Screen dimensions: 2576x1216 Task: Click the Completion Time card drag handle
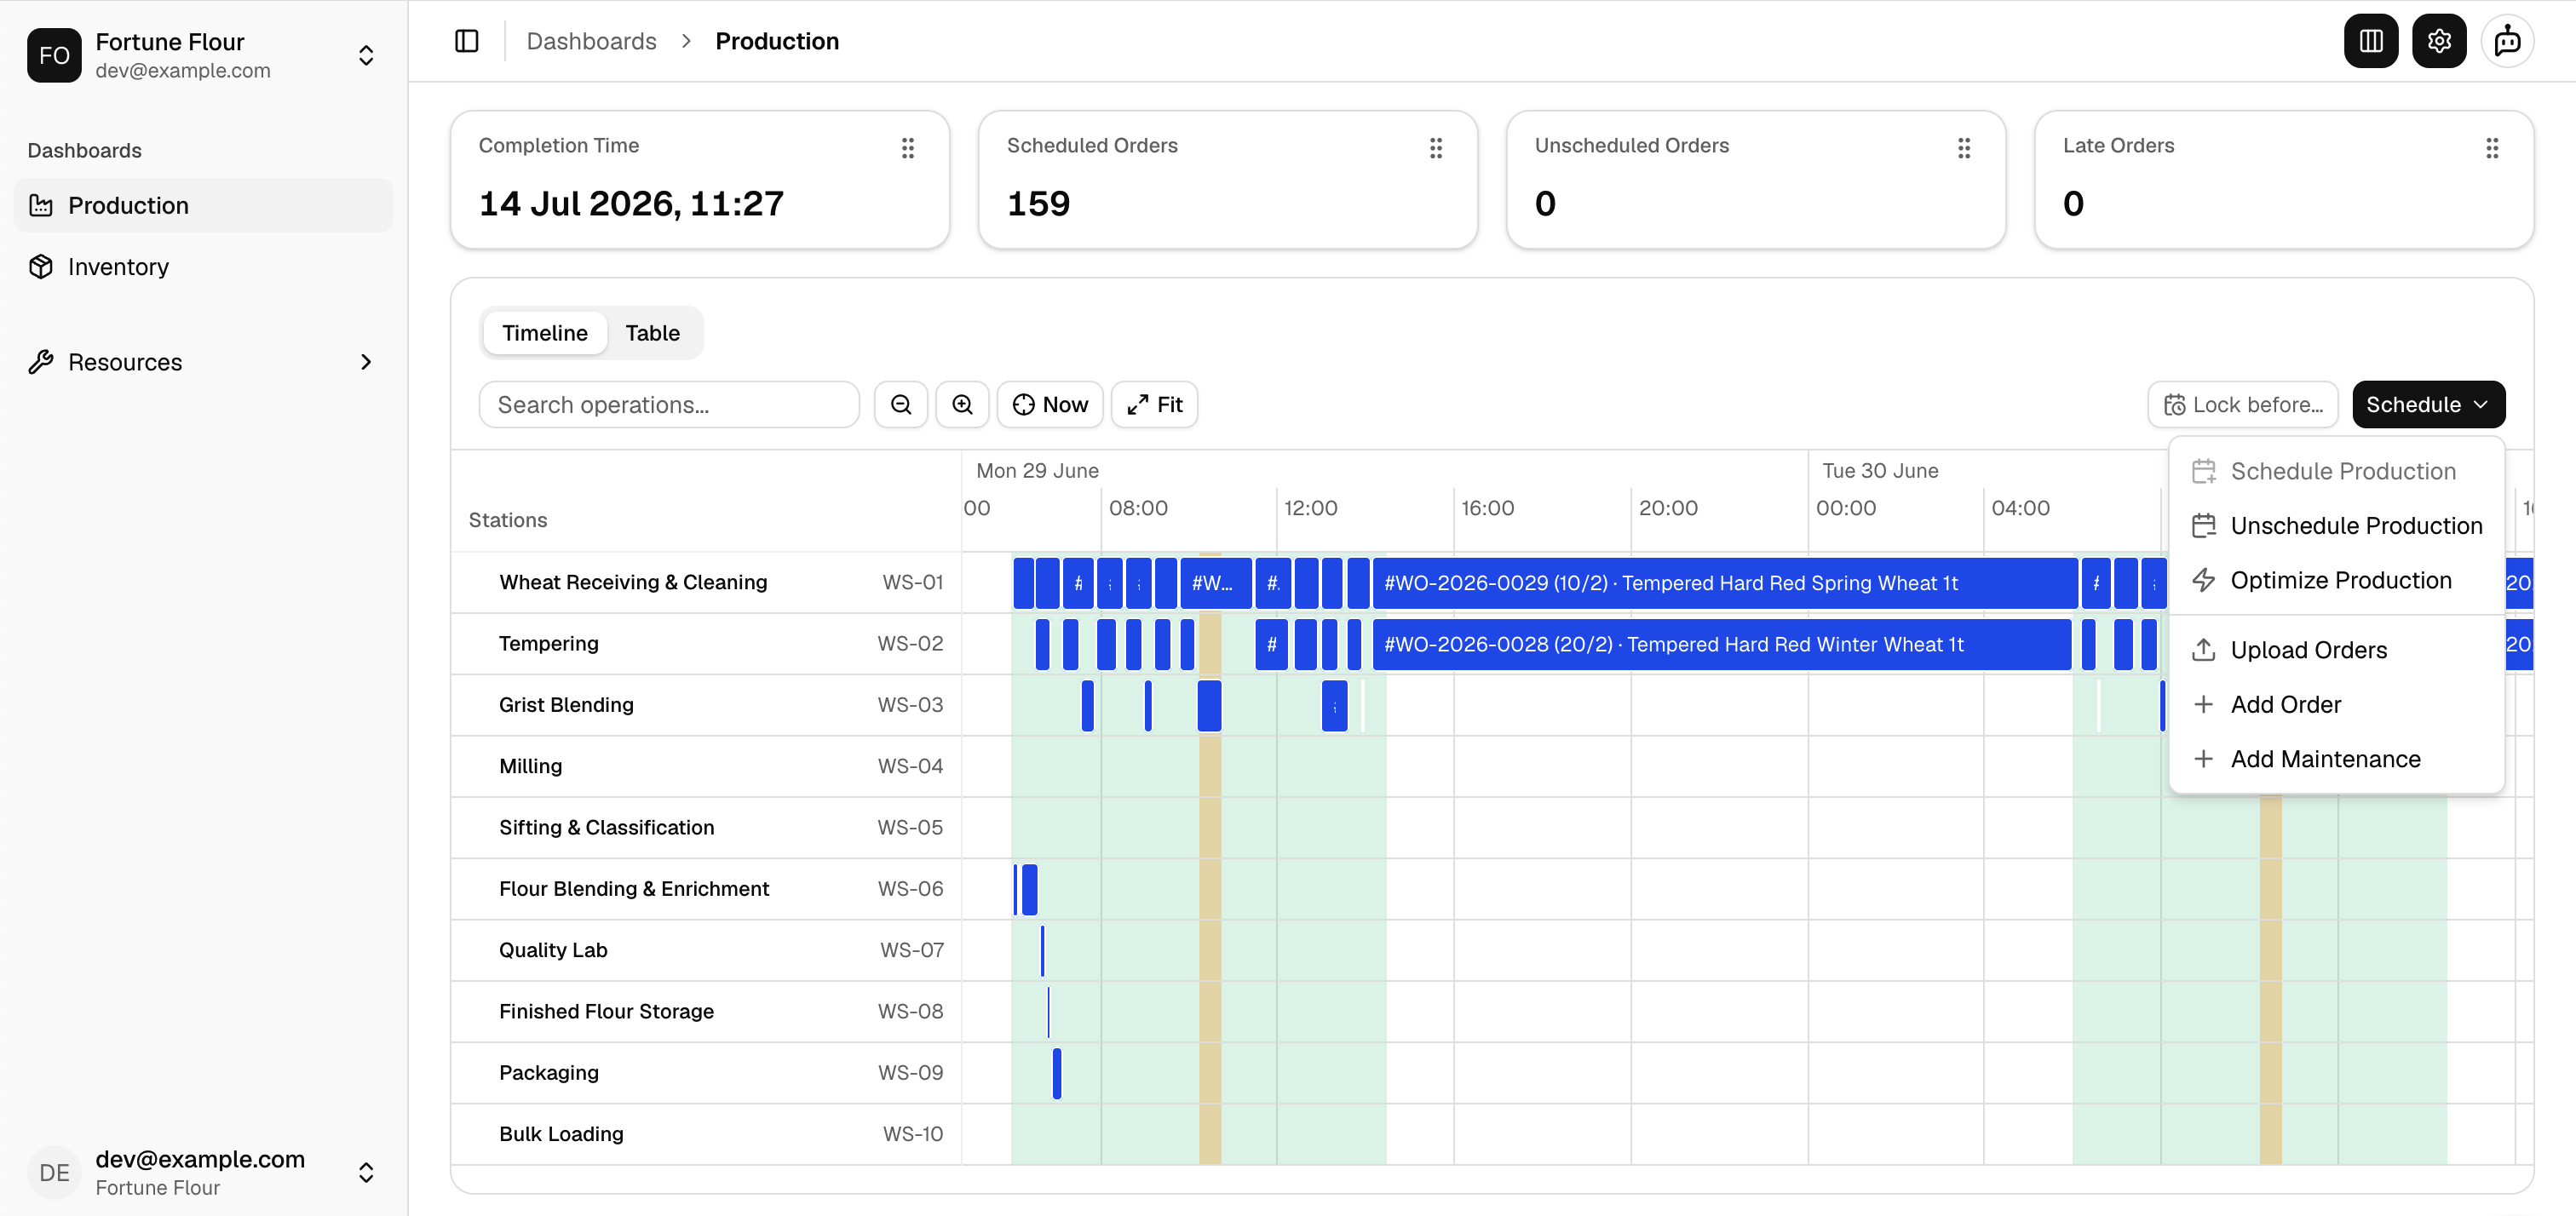point(908,148)
